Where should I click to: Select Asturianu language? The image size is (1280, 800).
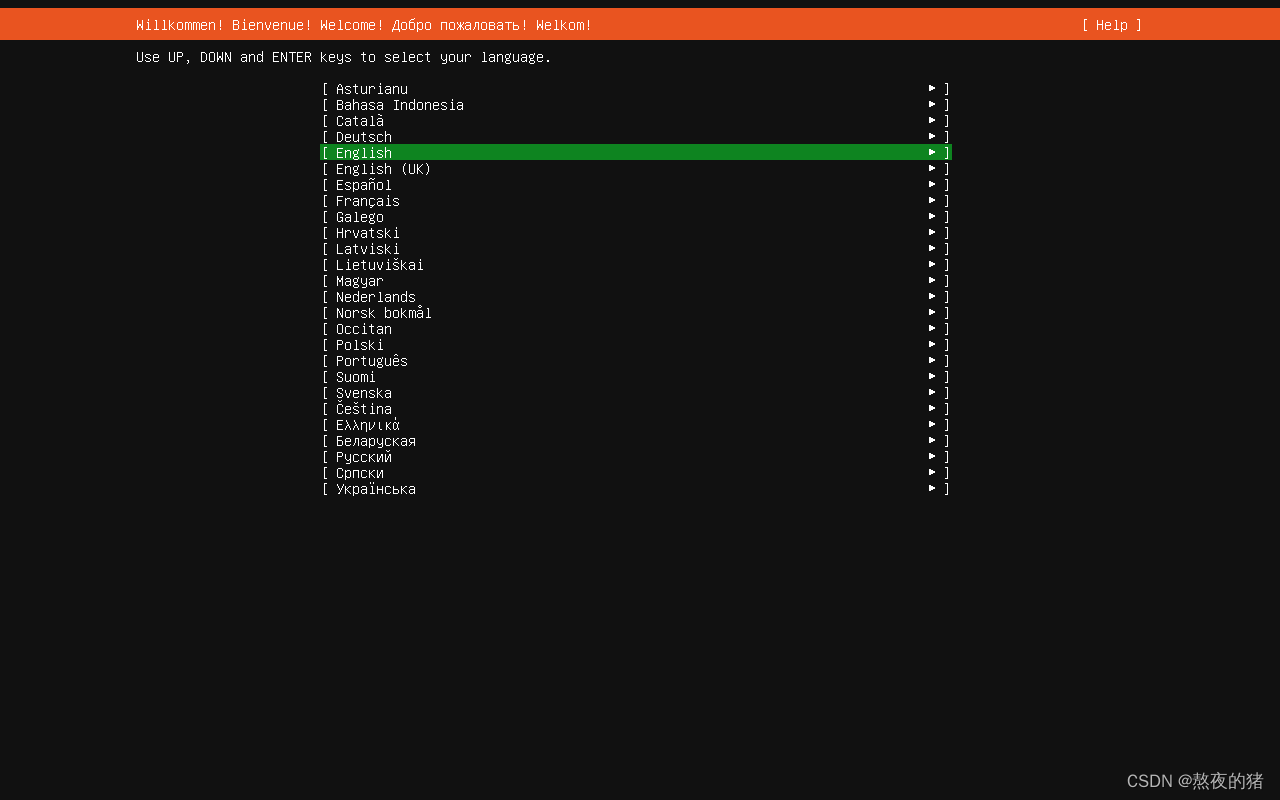click(x=636, y=88)
